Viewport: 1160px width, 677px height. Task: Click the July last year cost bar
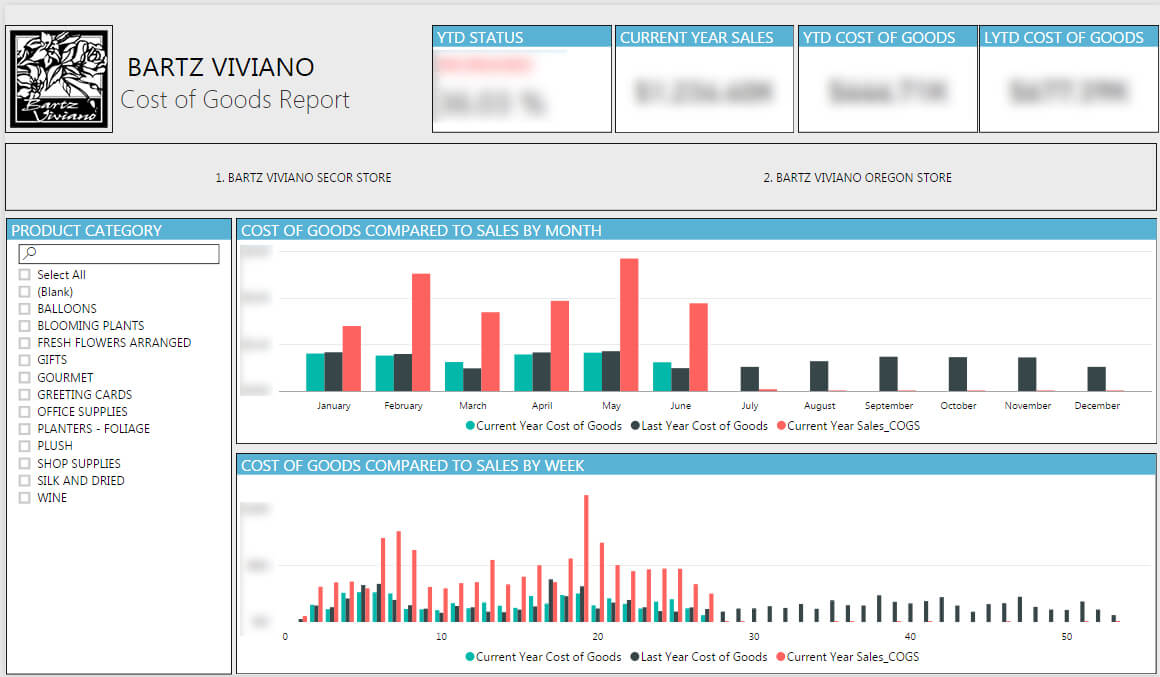[749, 379]
